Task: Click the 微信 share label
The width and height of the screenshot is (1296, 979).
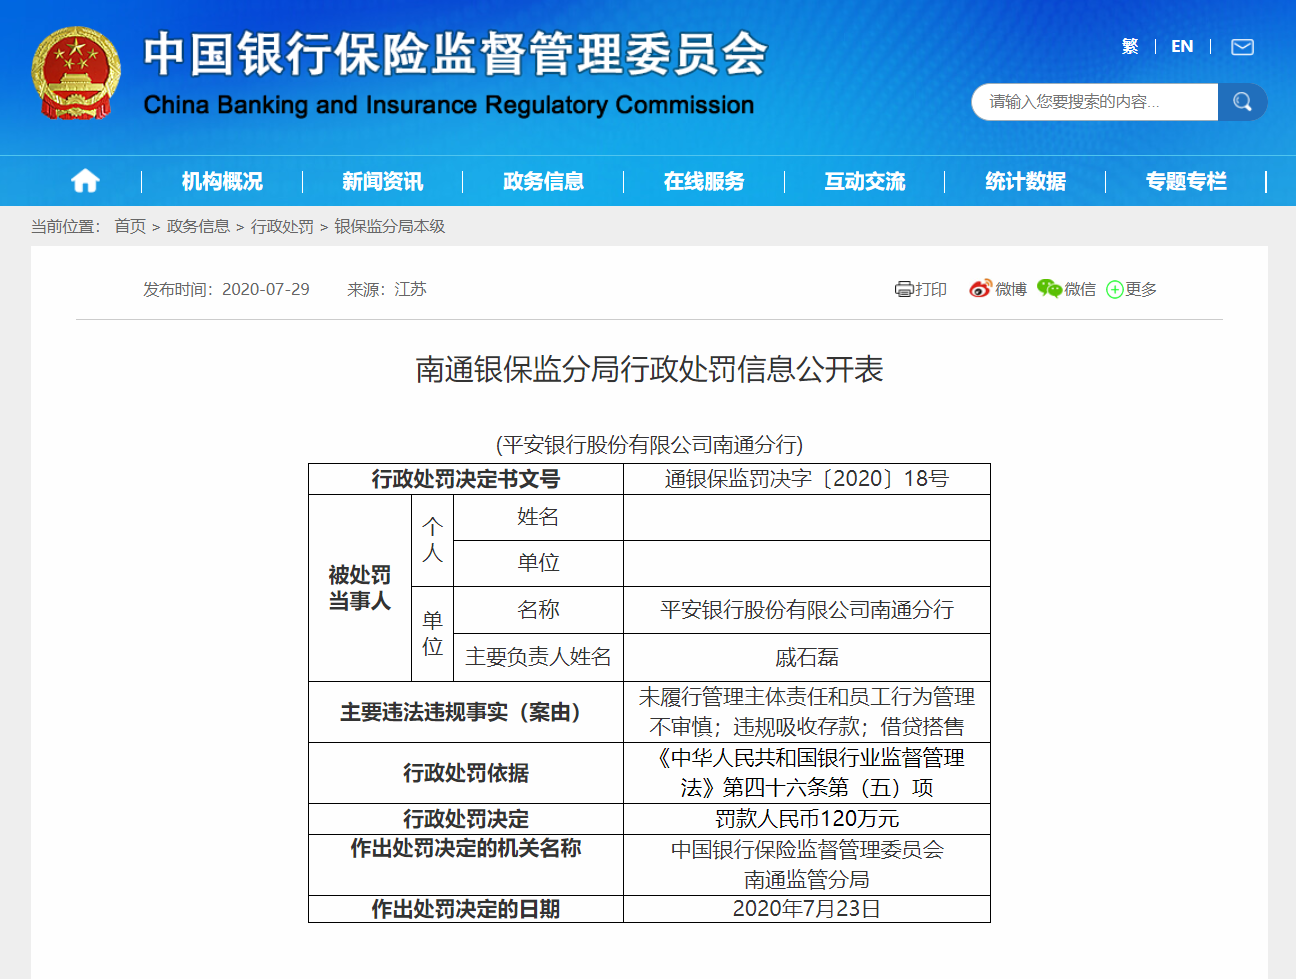Action: 1080,289
